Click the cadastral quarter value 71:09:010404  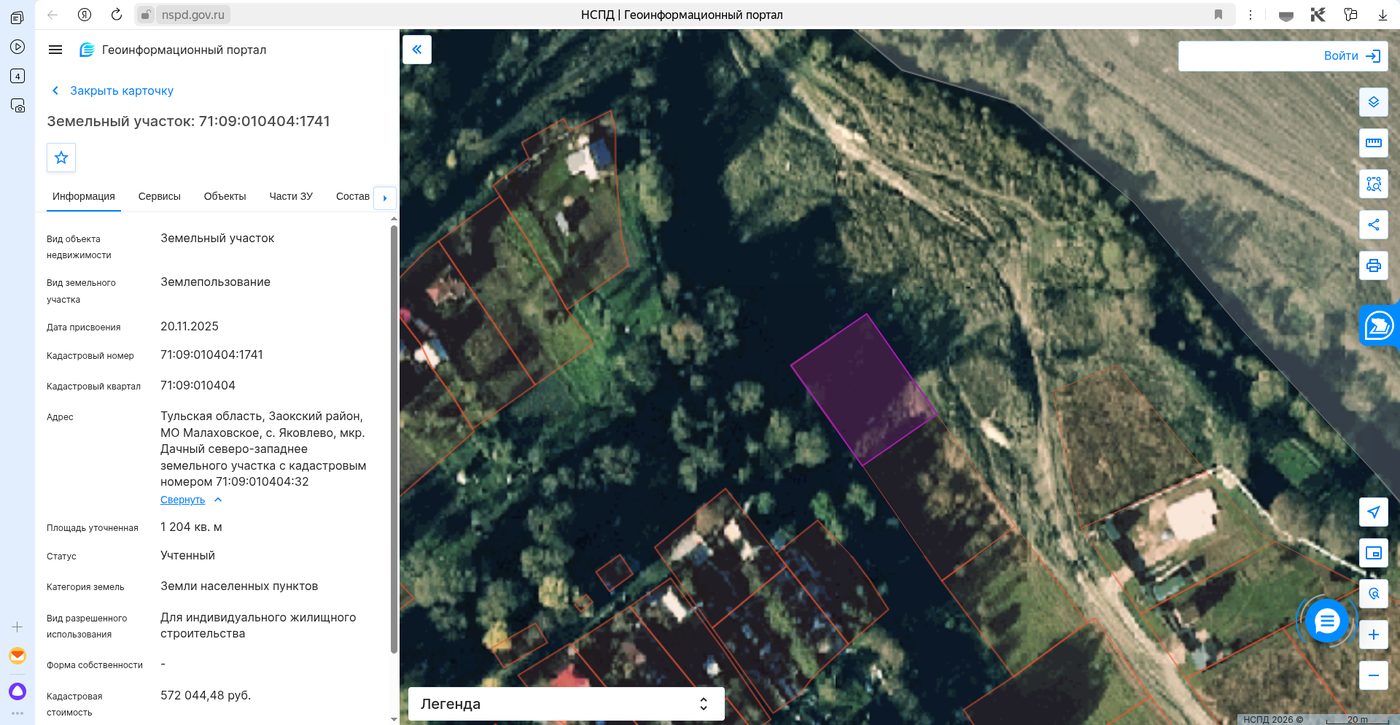tap(198, 386)
